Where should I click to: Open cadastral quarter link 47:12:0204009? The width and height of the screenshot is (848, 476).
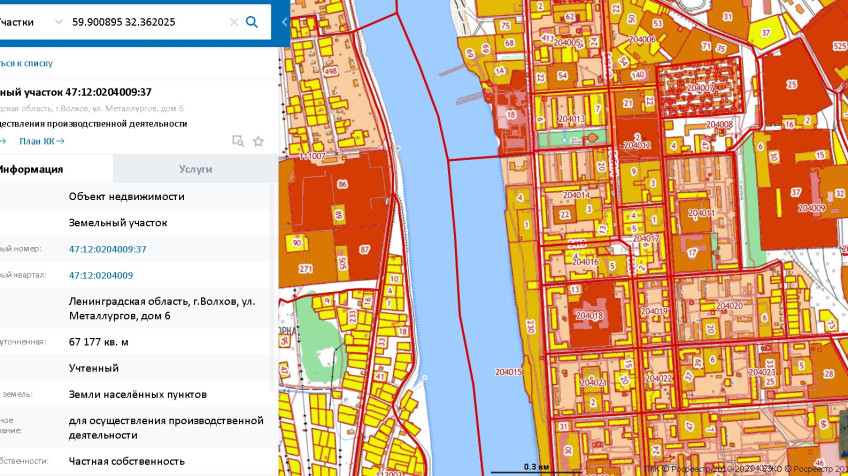pyautogui.click(x=101, y=275)
